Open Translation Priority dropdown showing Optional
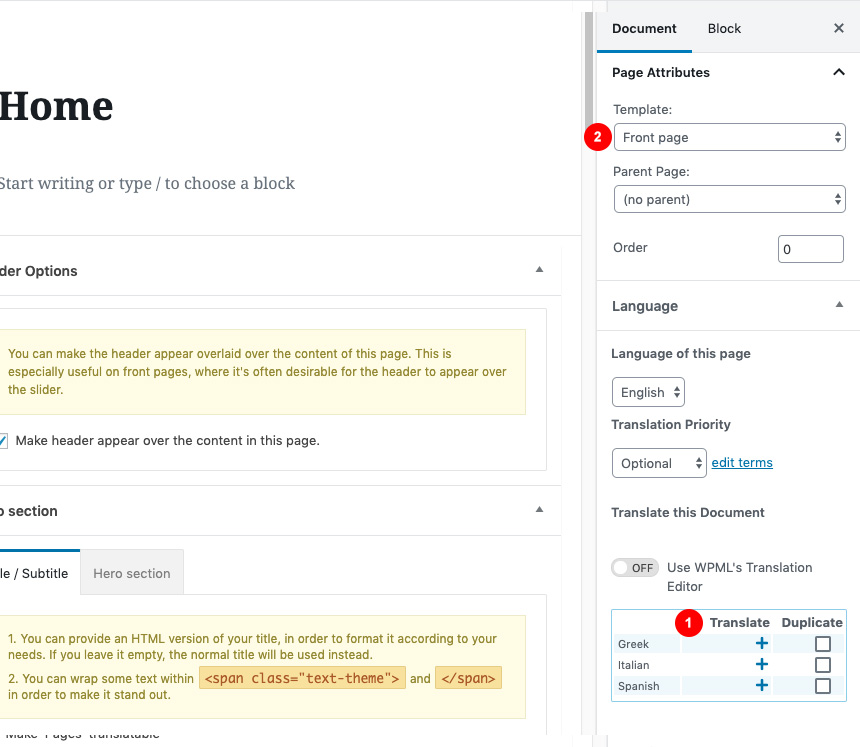This screenshot has width=860, height=747. (x=659, y=463)
